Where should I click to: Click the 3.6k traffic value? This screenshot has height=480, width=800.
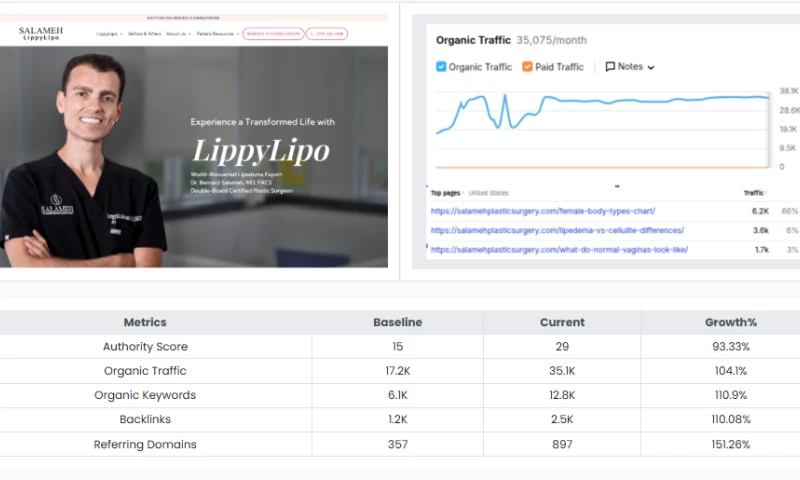[x=761, y=231]
